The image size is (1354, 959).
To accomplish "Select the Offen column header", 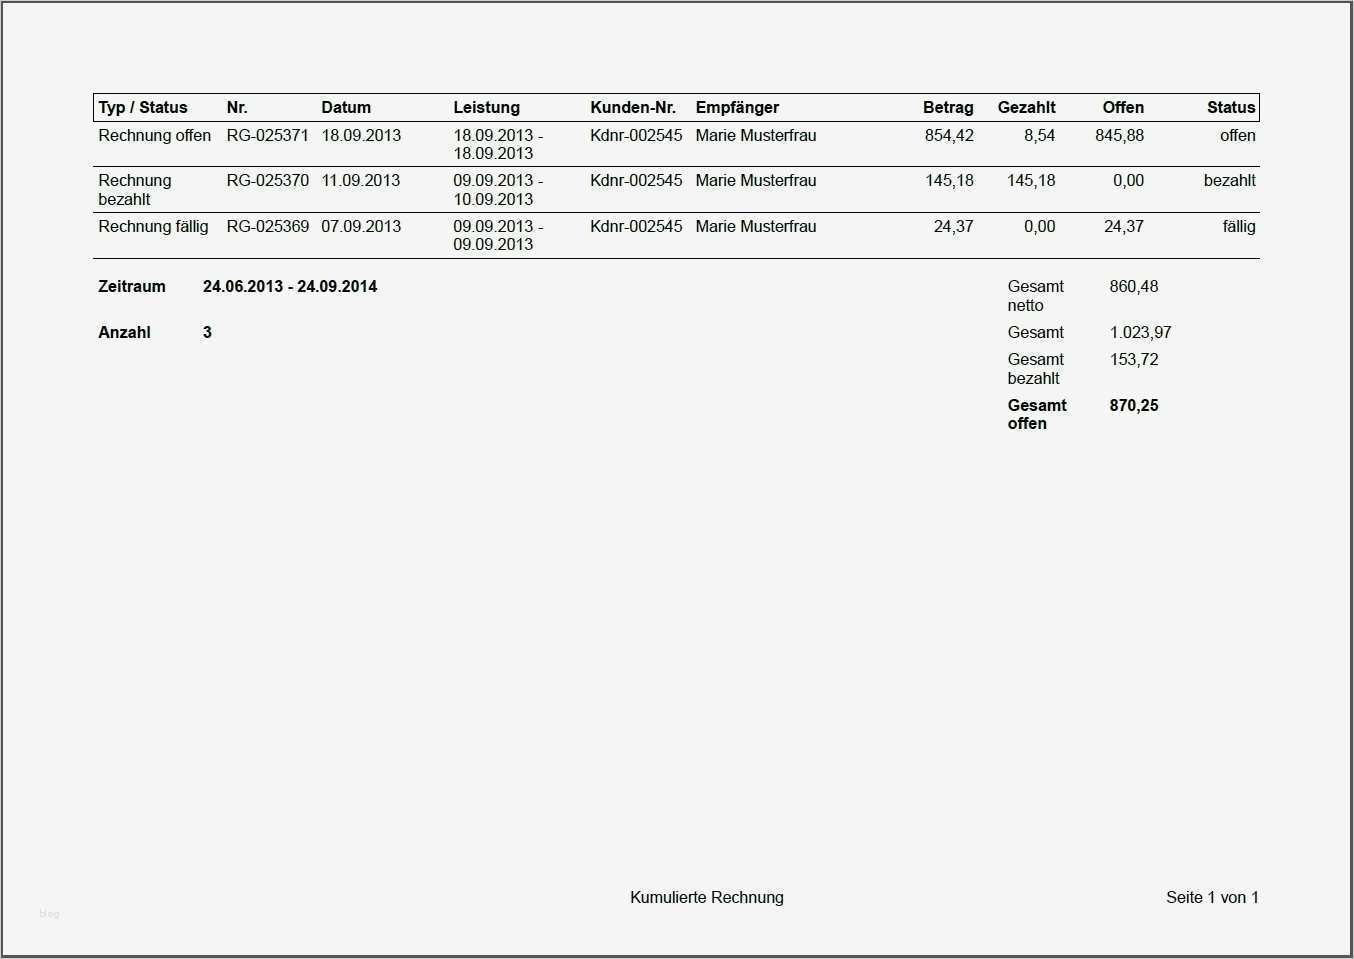I will tap(1123, 108).
